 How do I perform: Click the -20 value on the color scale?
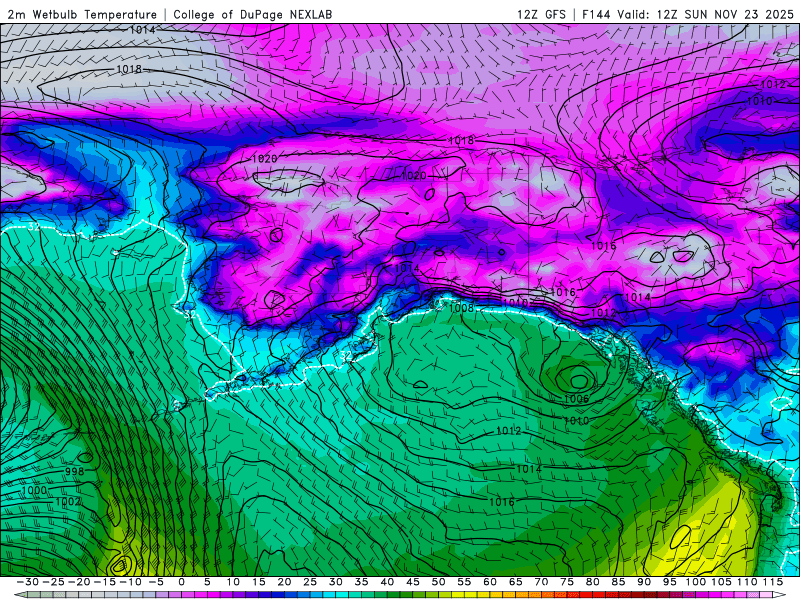click(x=79, y=582)
